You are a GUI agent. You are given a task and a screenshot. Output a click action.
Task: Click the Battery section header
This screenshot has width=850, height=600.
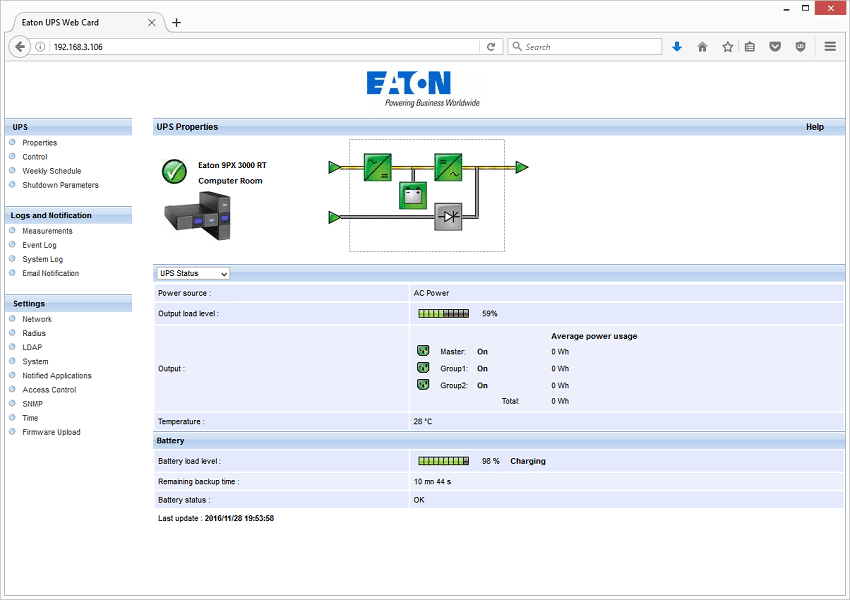pyautogui.click(x=499, y=441)
